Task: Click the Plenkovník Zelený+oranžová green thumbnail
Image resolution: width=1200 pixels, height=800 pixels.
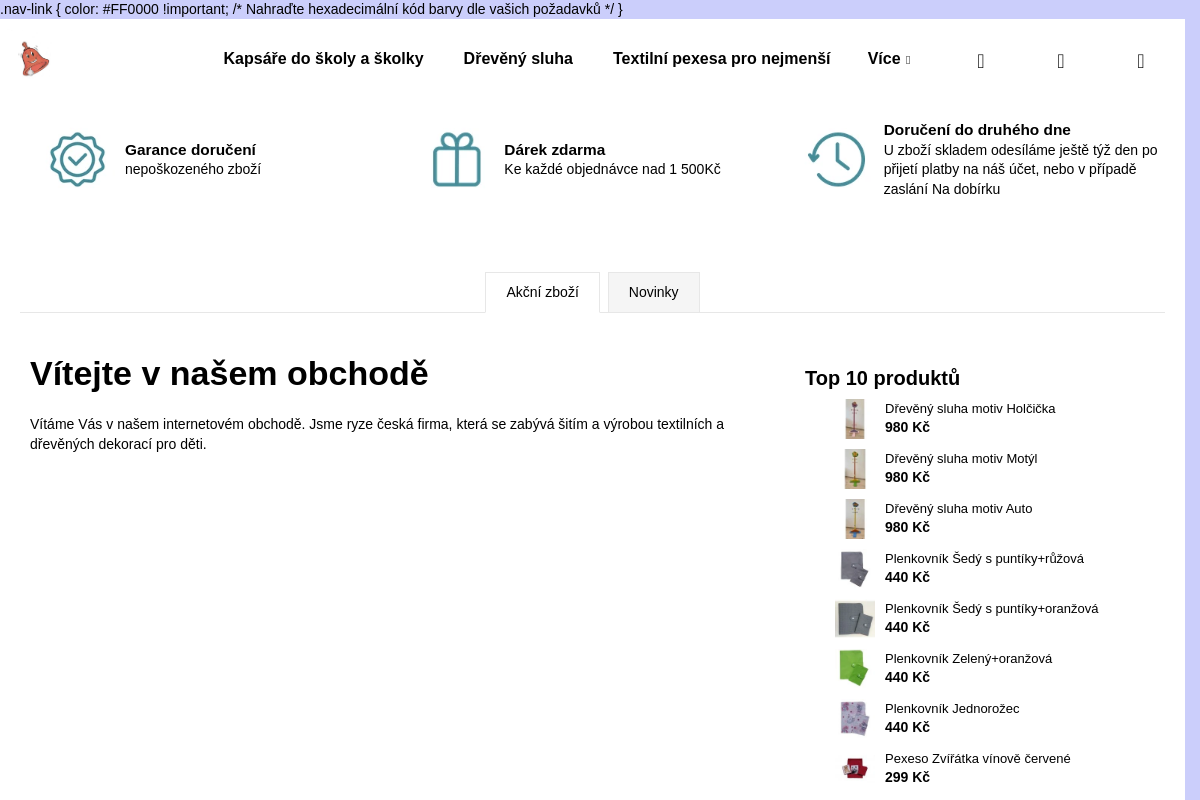Action: (854, 668)
